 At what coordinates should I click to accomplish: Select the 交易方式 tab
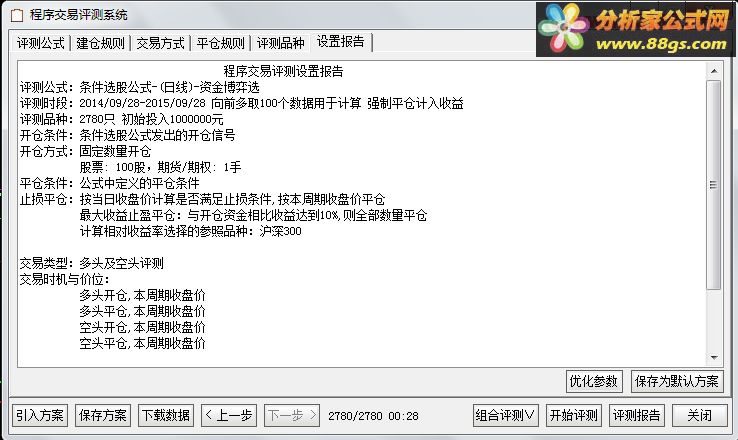(x=160, y=43)
